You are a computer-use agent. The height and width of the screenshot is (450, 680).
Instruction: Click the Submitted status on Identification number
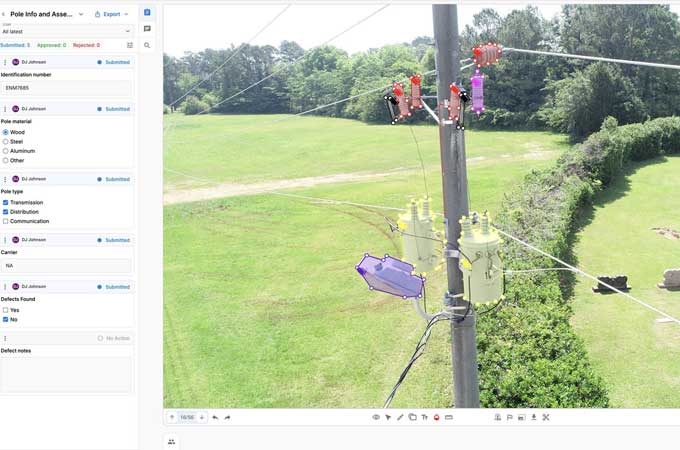113,62
